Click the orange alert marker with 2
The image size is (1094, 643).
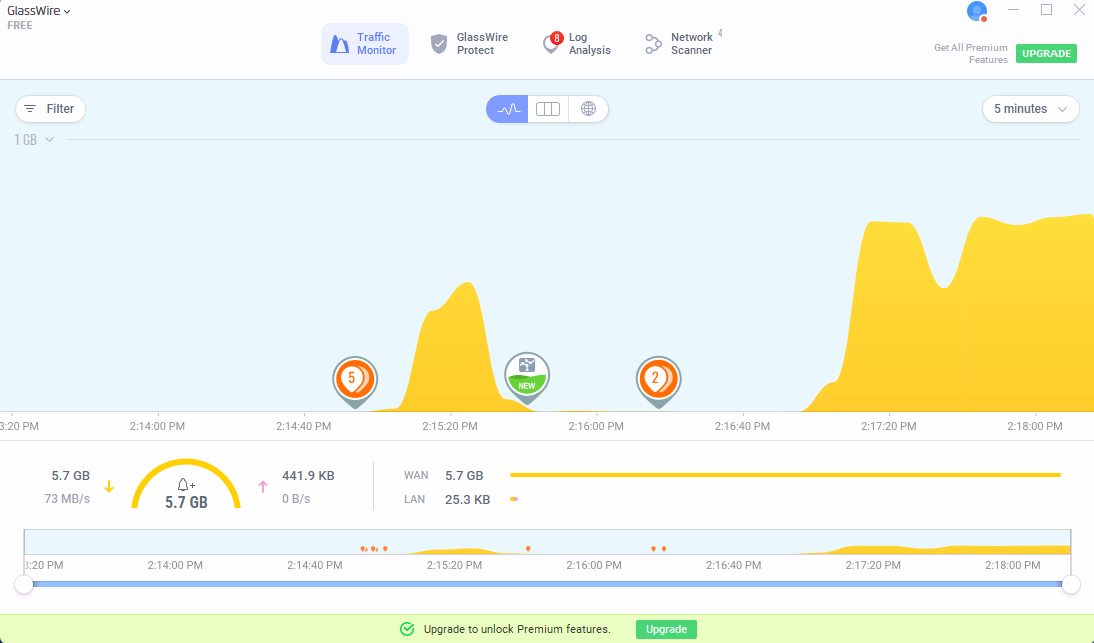point(657,379)
